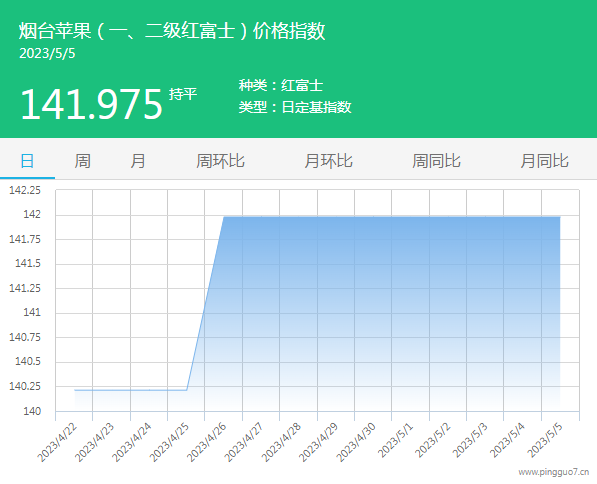Click the 2023/5/4 x-axis date

[507, 440]
